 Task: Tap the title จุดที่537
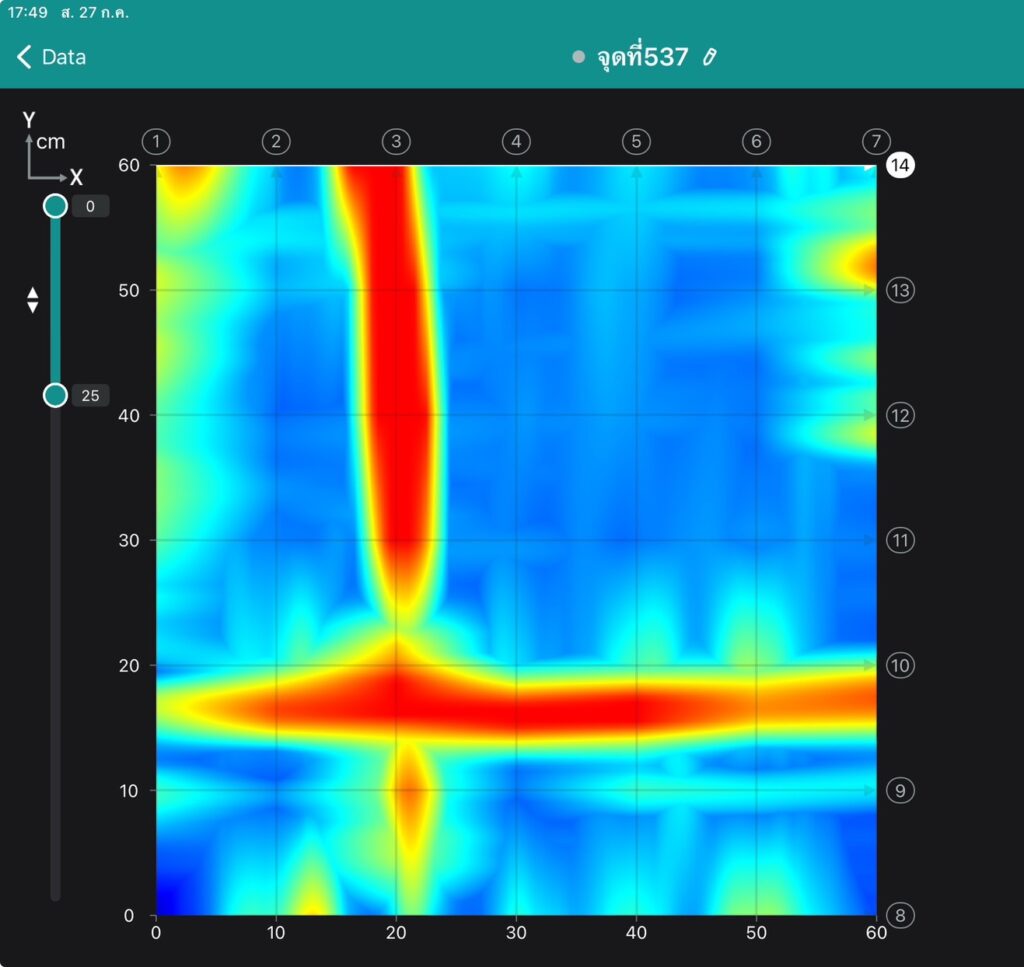point(642,57)
